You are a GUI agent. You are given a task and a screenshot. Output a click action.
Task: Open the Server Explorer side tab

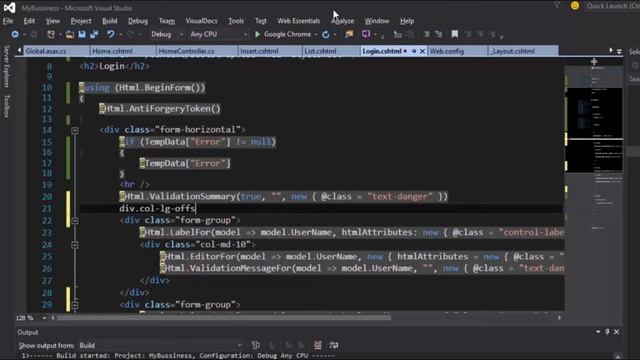tap(6, 66)
